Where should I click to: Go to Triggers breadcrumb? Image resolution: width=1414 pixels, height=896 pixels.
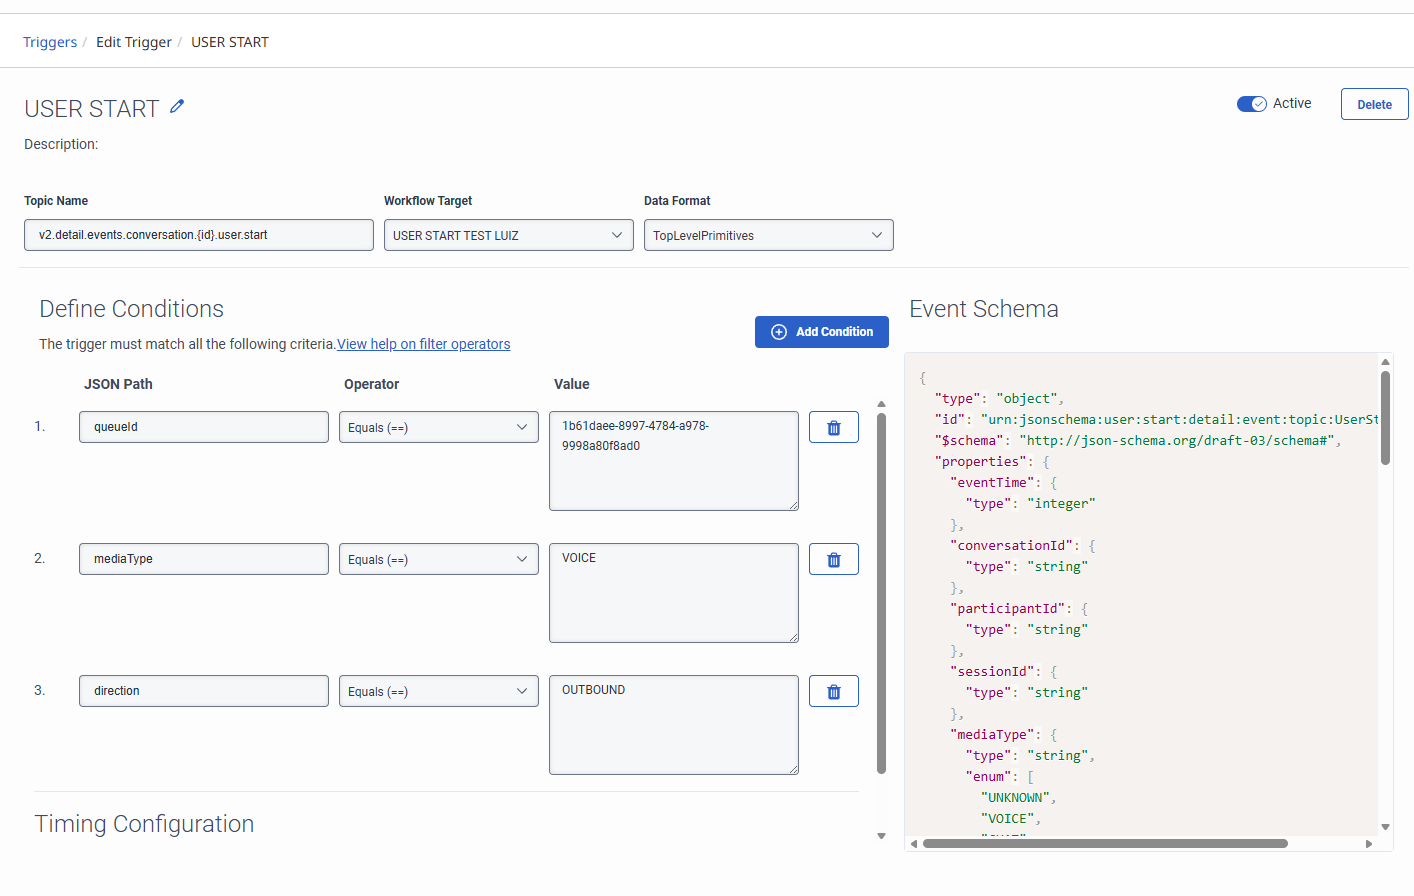50,42
